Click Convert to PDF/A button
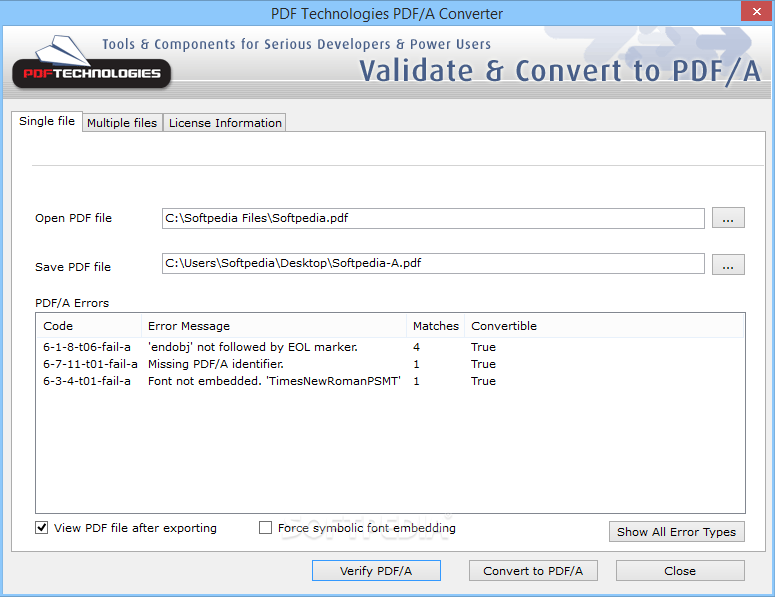 [x=533, y=571]
